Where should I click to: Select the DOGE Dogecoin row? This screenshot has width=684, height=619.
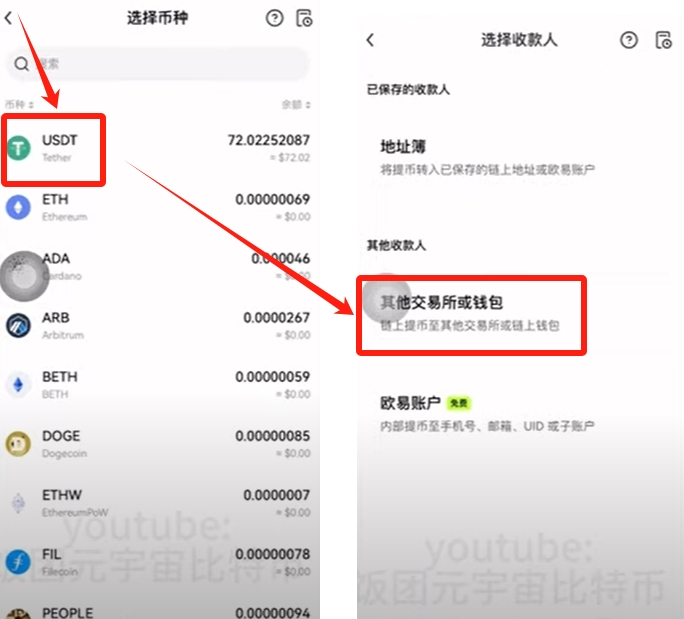coord(157,444)
